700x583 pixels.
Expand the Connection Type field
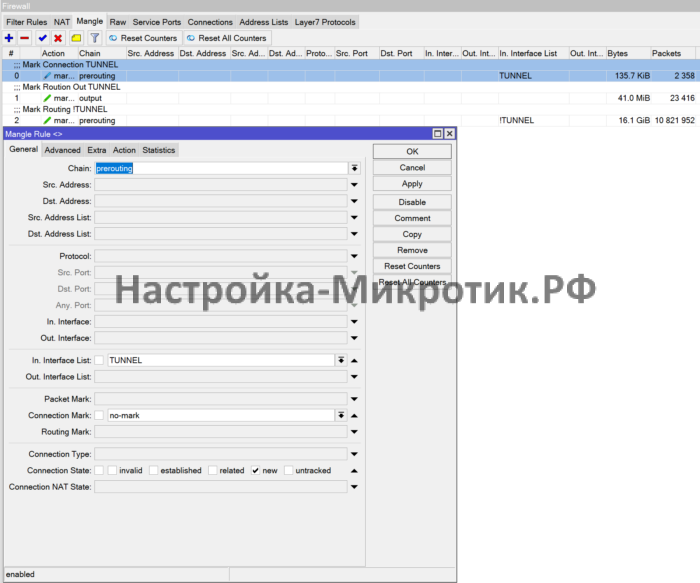click(x=354, y=454)
